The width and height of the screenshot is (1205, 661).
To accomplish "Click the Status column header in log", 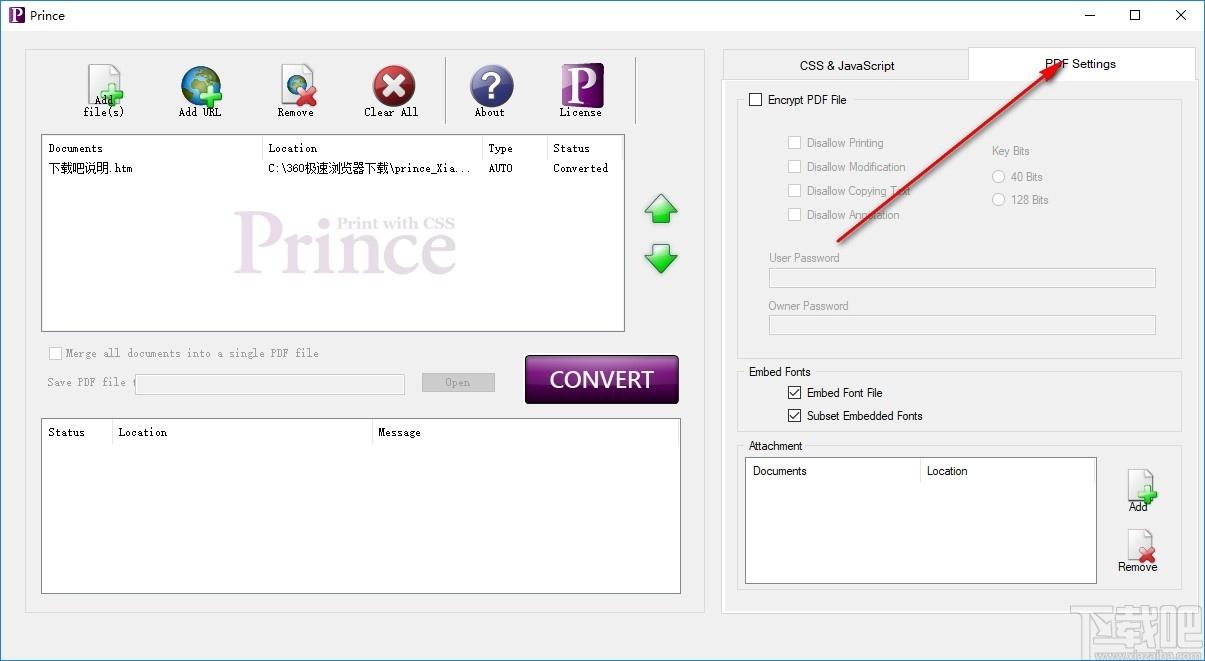I will point(77,432).
